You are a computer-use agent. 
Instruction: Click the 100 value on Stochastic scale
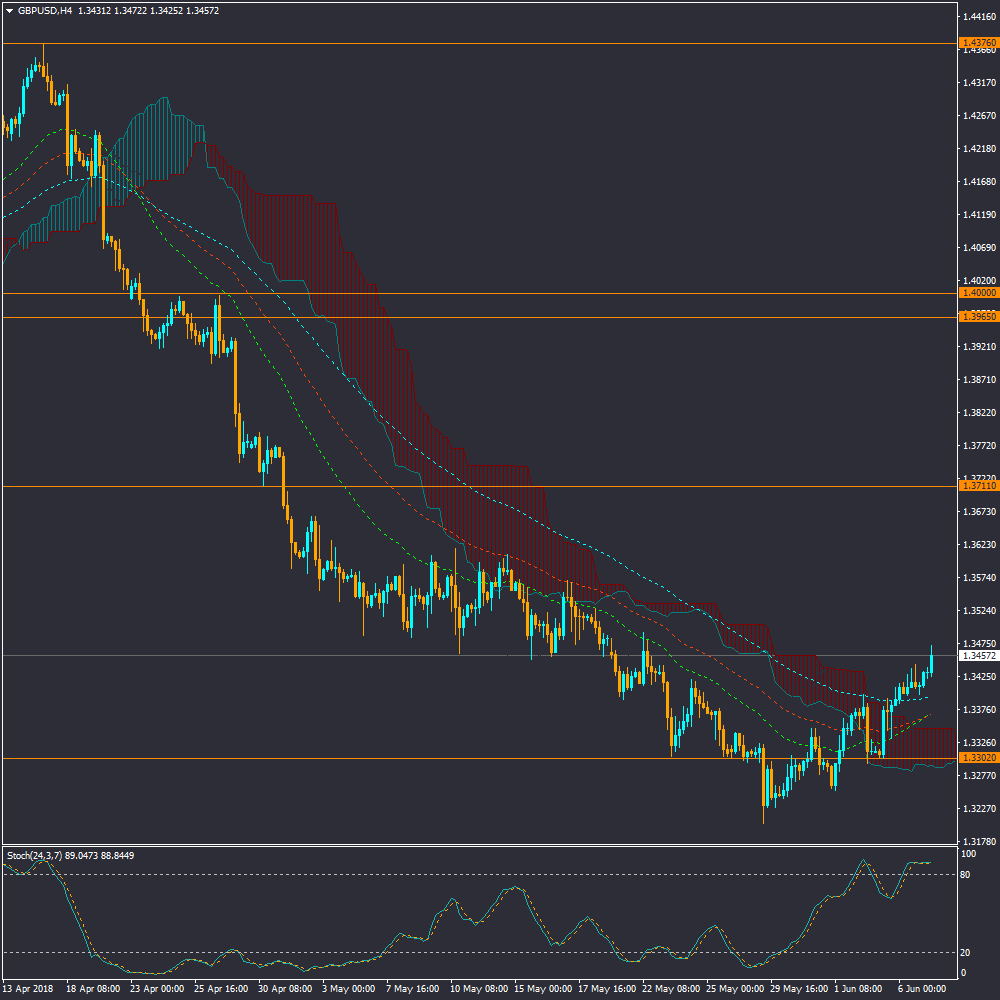pos(968,855)
